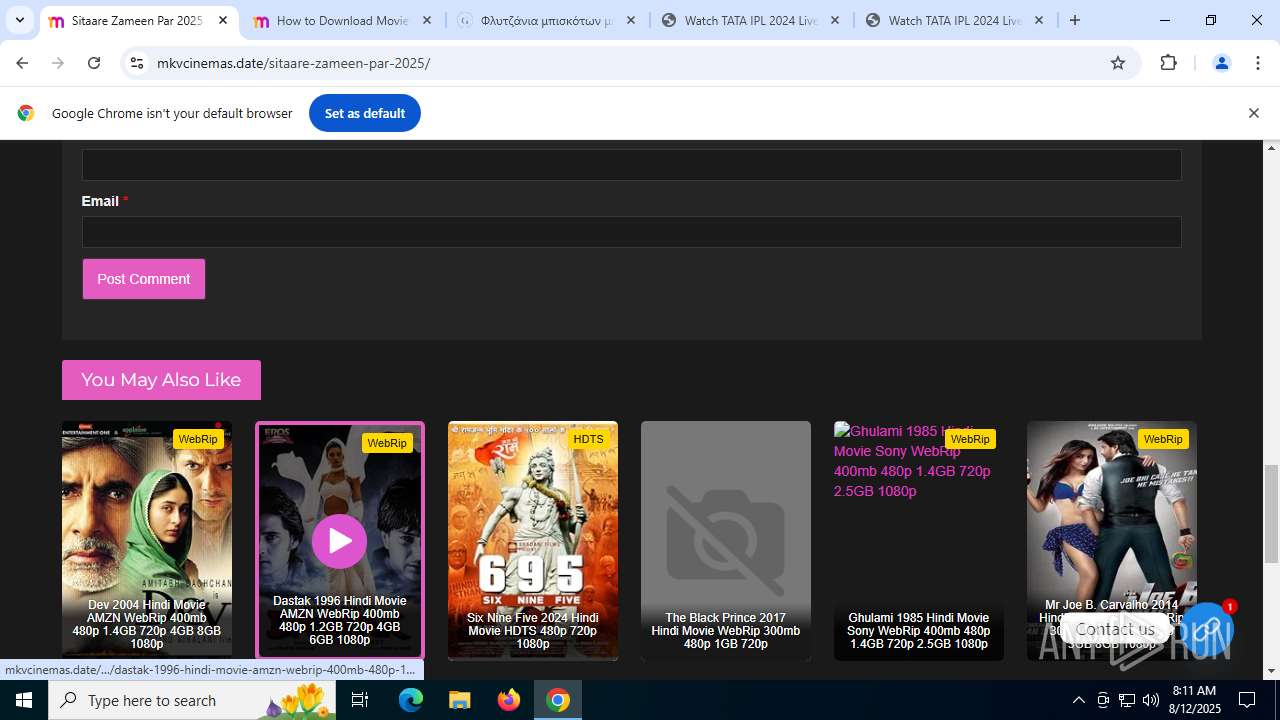Open site information icon in address bar

pyautogui.click(x=138, y=63)
